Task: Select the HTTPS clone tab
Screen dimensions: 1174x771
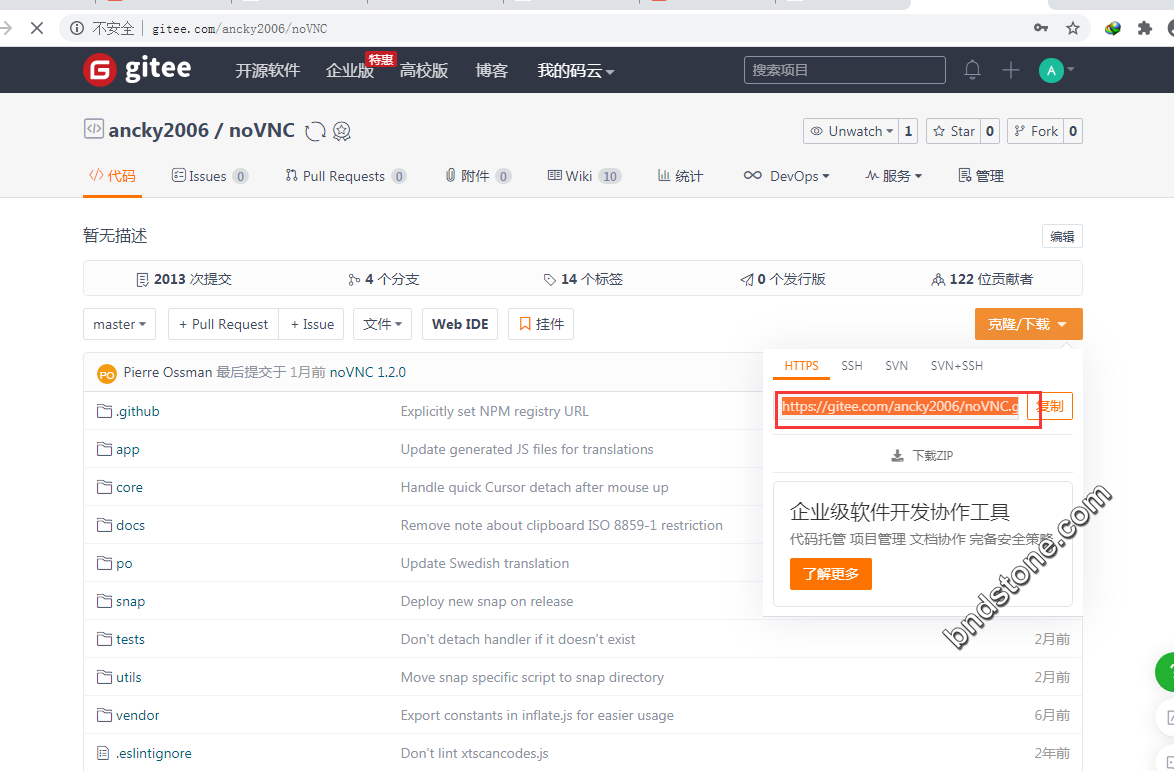Action: coord(801,365)
